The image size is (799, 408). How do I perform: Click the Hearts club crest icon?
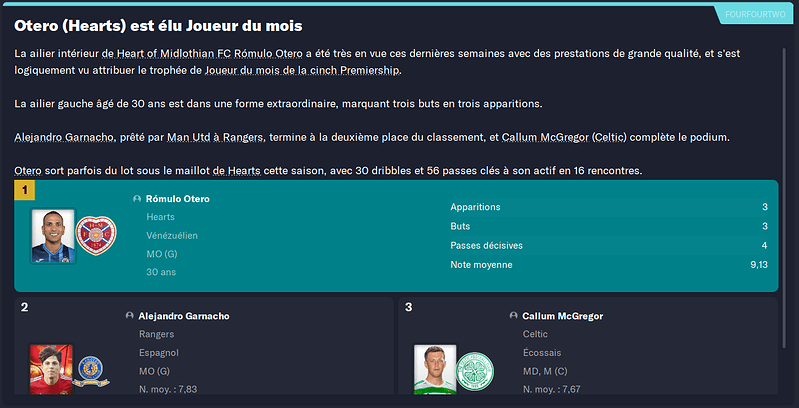pyautogui.click(x=96, y=236)
